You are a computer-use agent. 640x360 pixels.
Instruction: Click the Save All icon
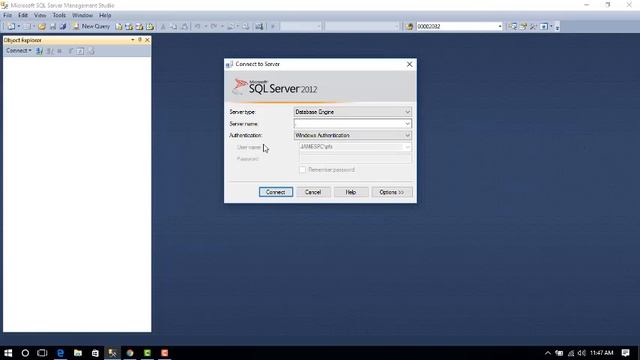click(x=63, y=27)
